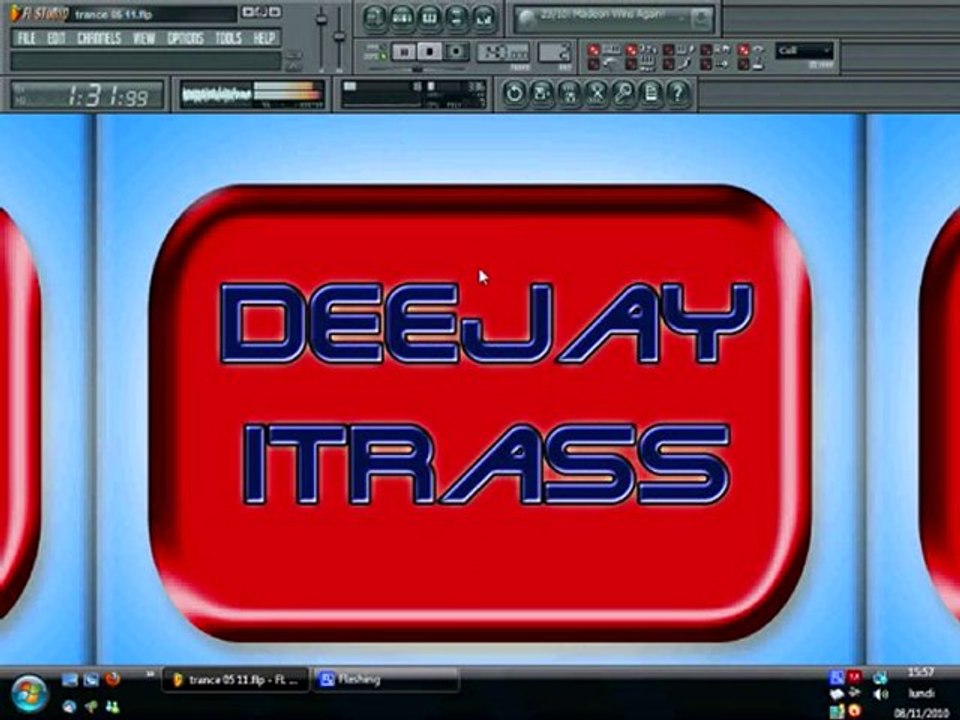Click the question mark help icon
Screen dimensions: 960x720
(678, 94)
